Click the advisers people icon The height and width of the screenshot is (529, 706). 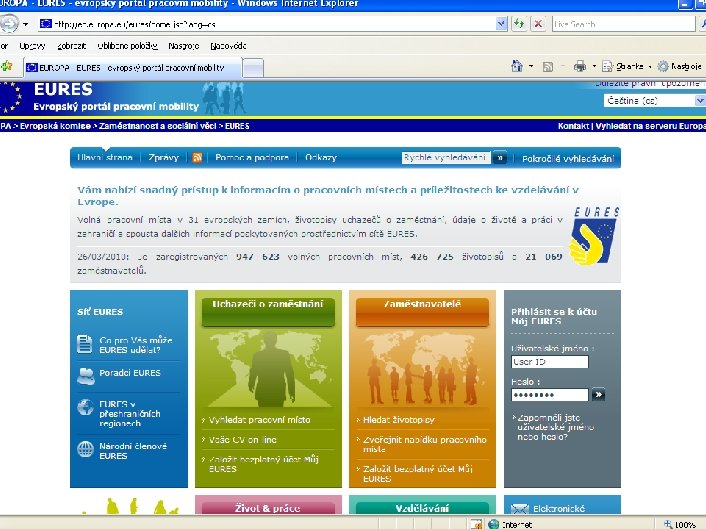(86, 376)
